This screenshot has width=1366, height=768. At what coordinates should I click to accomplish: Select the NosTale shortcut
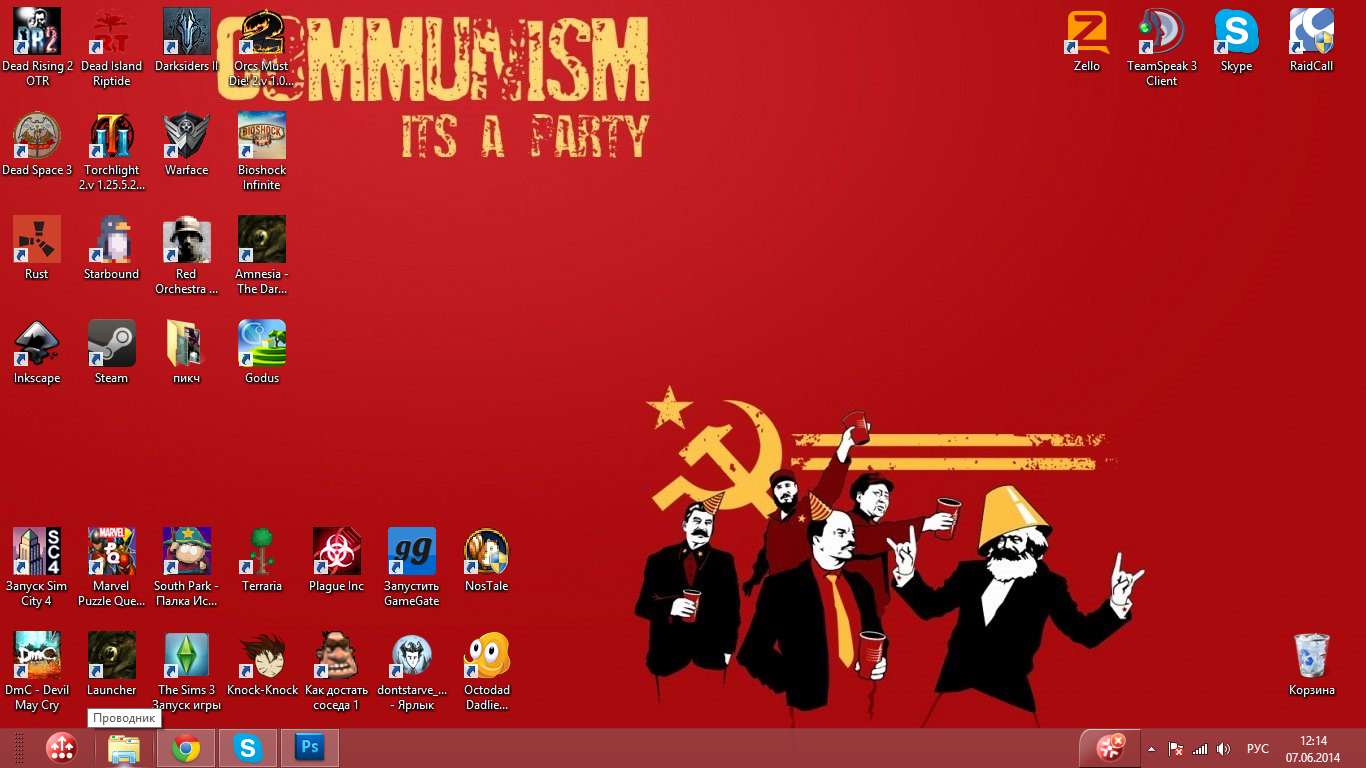pos(487,551)
